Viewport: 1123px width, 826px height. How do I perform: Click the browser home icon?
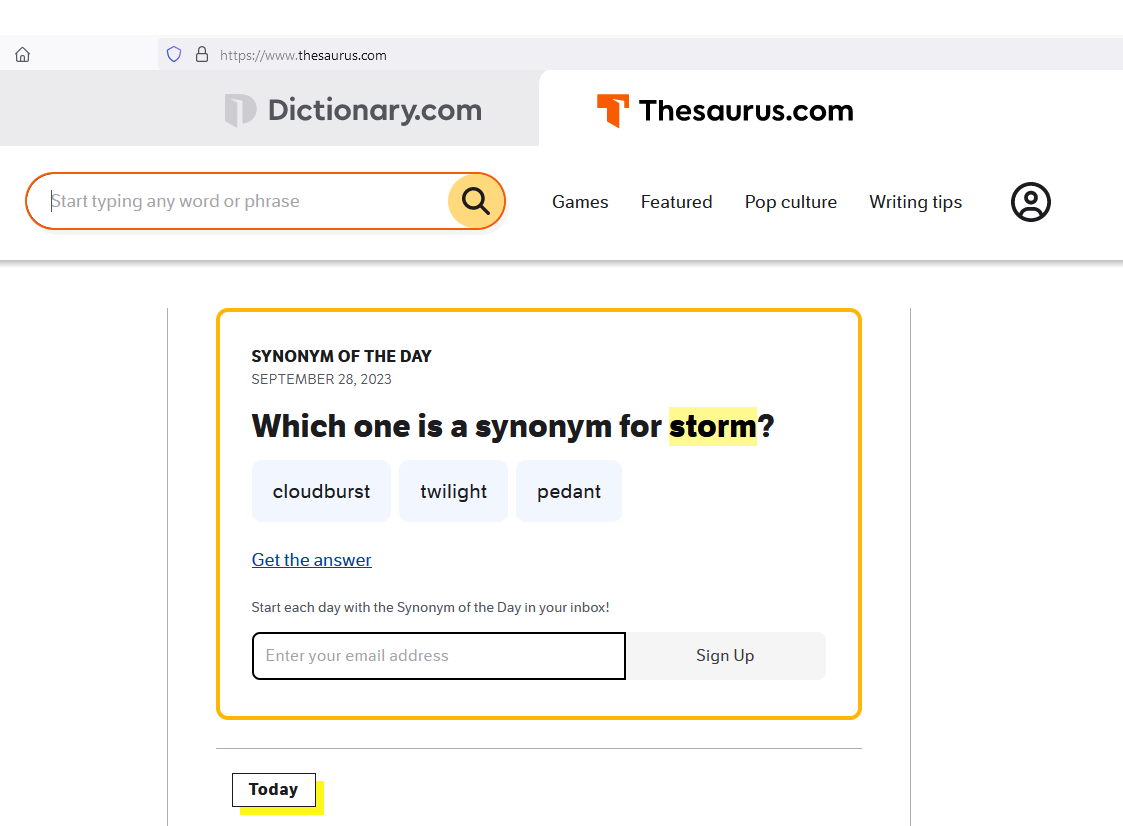tap(23, 55)
